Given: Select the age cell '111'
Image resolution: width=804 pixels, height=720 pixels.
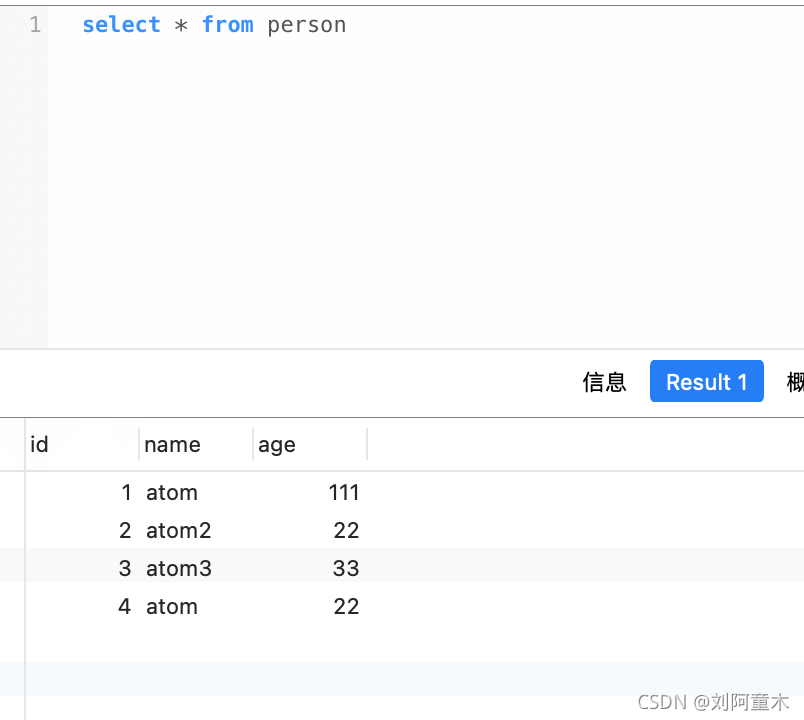Looking at the screenshot, I should [x=310, y=492].
